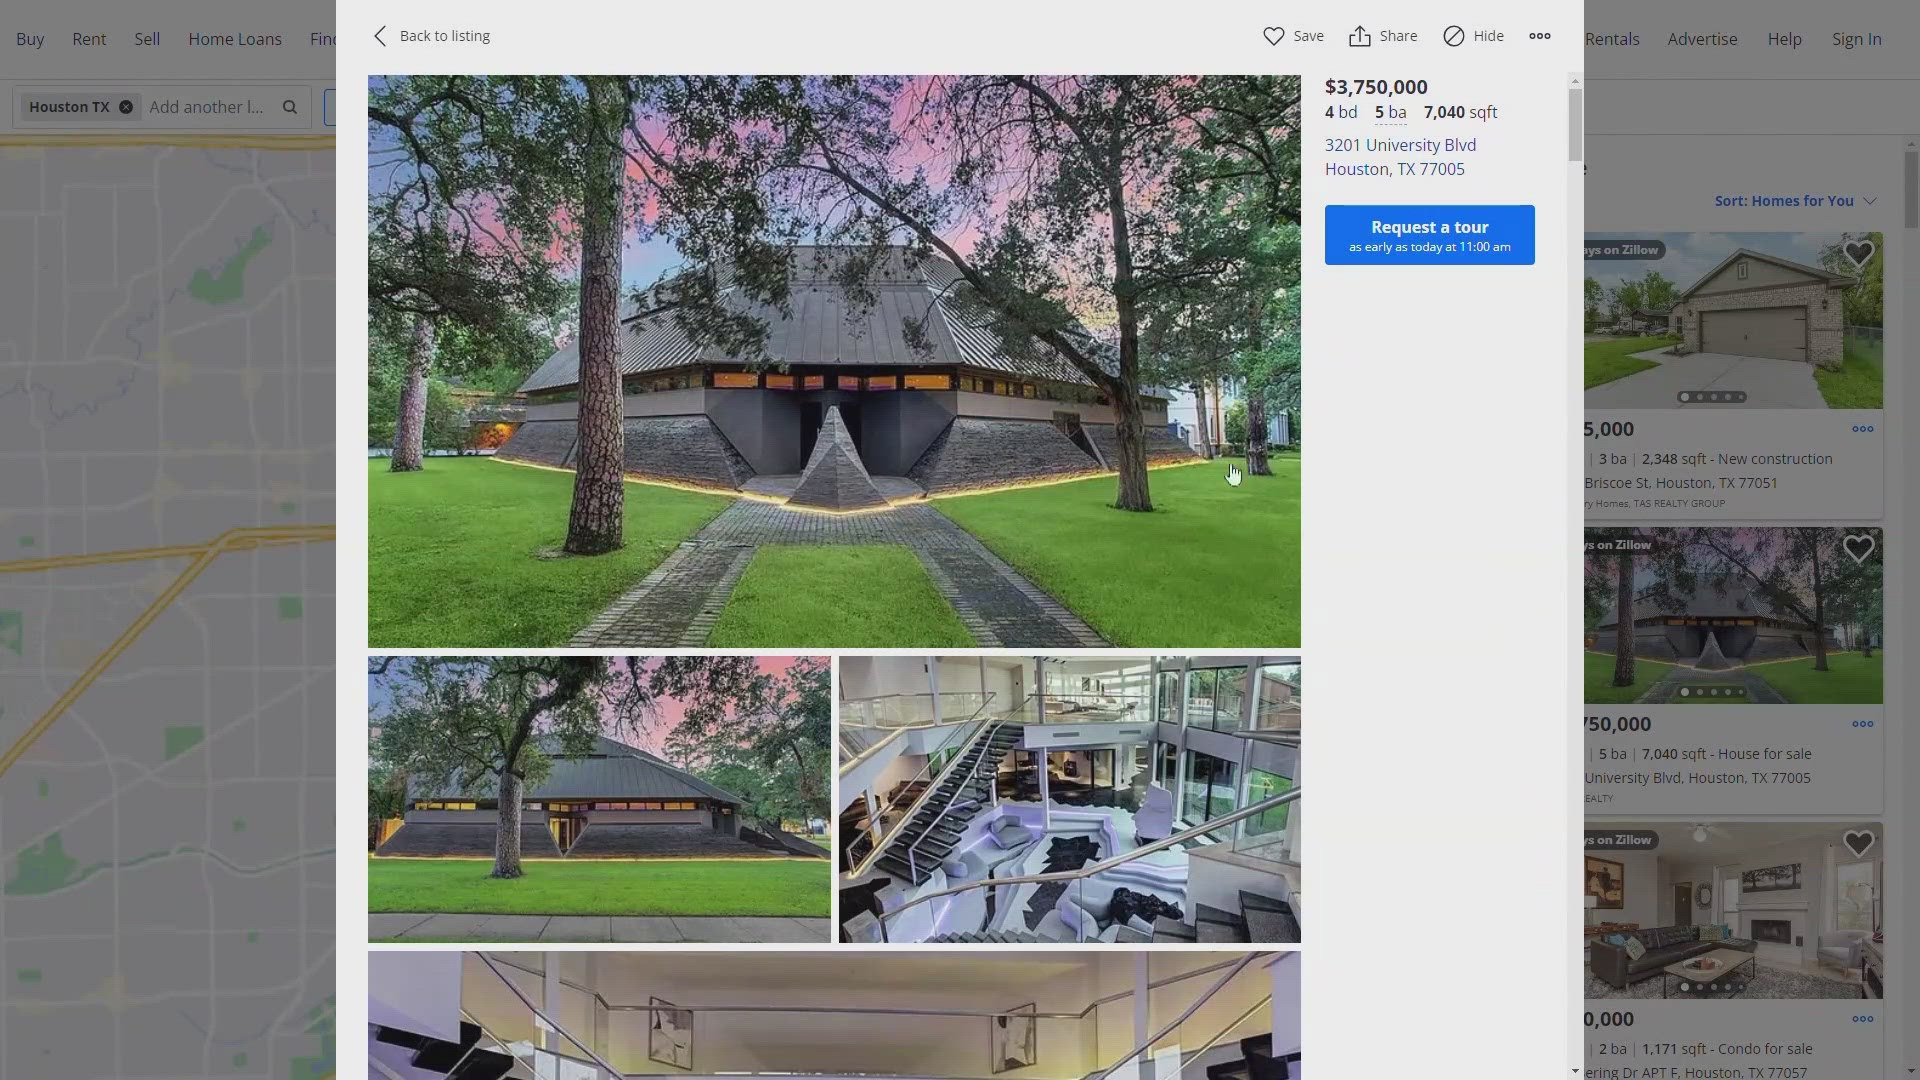Open the Rent section in the top navigation
The image size is (1920, 1080).
pyautogui.click(x=89, y=38)
